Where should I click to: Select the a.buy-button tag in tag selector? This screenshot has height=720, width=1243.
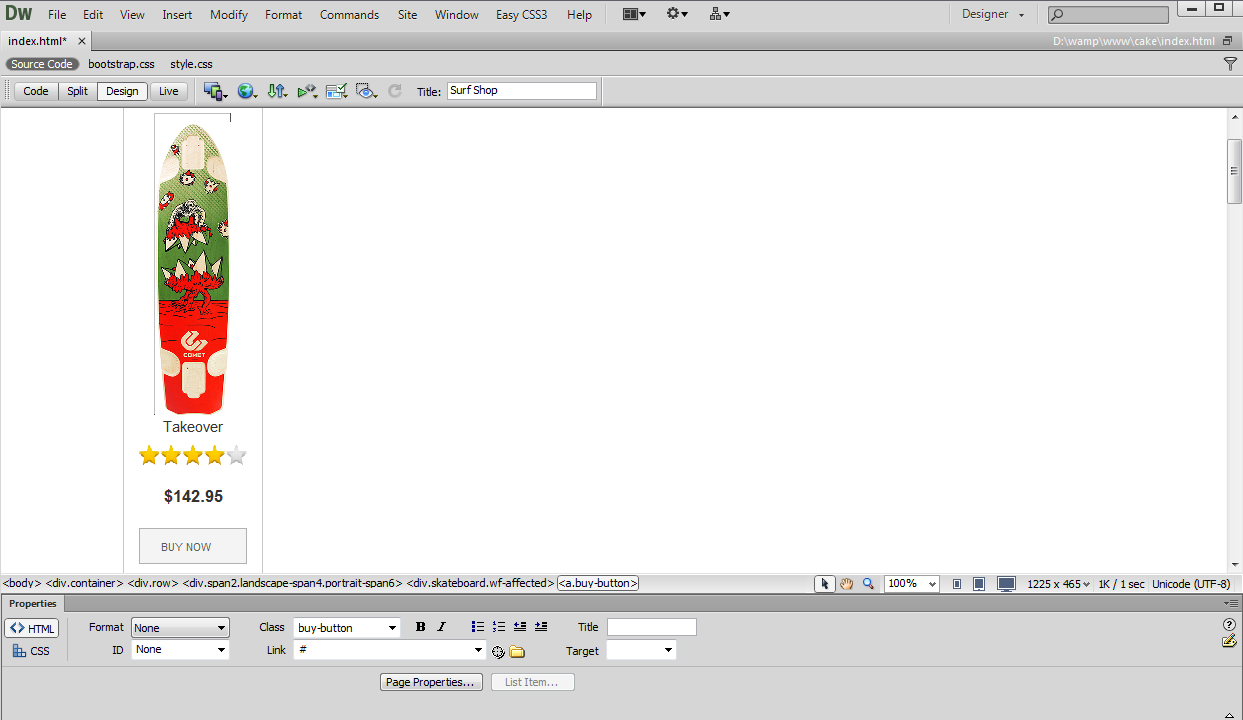pyautogui.click(x=598, y=583)
